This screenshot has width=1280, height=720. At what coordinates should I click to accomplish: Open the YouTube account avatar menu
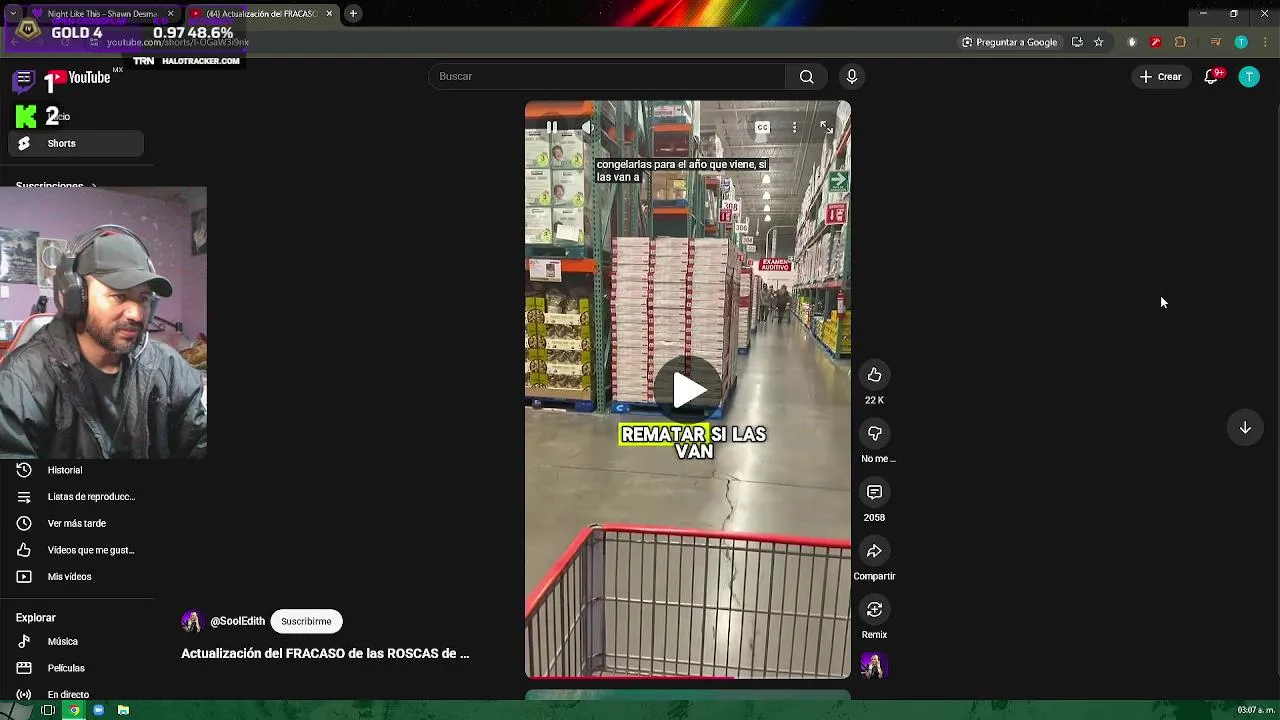coord(1249,77)
